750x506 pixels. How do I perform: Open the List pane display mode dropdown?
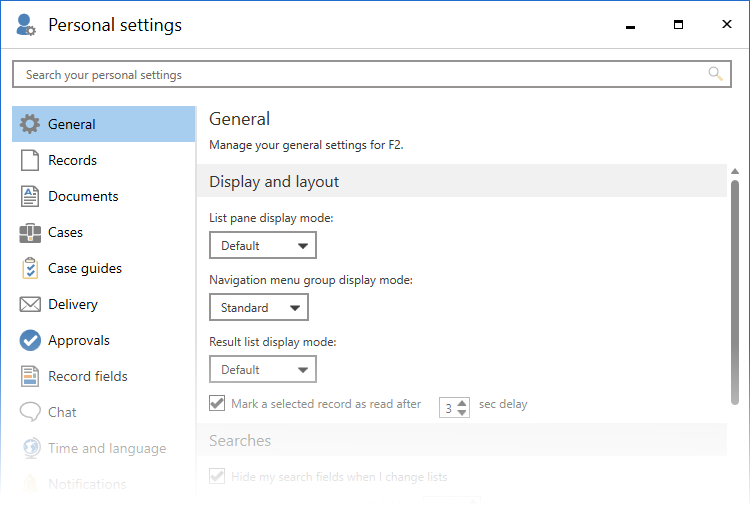[263, 246]
